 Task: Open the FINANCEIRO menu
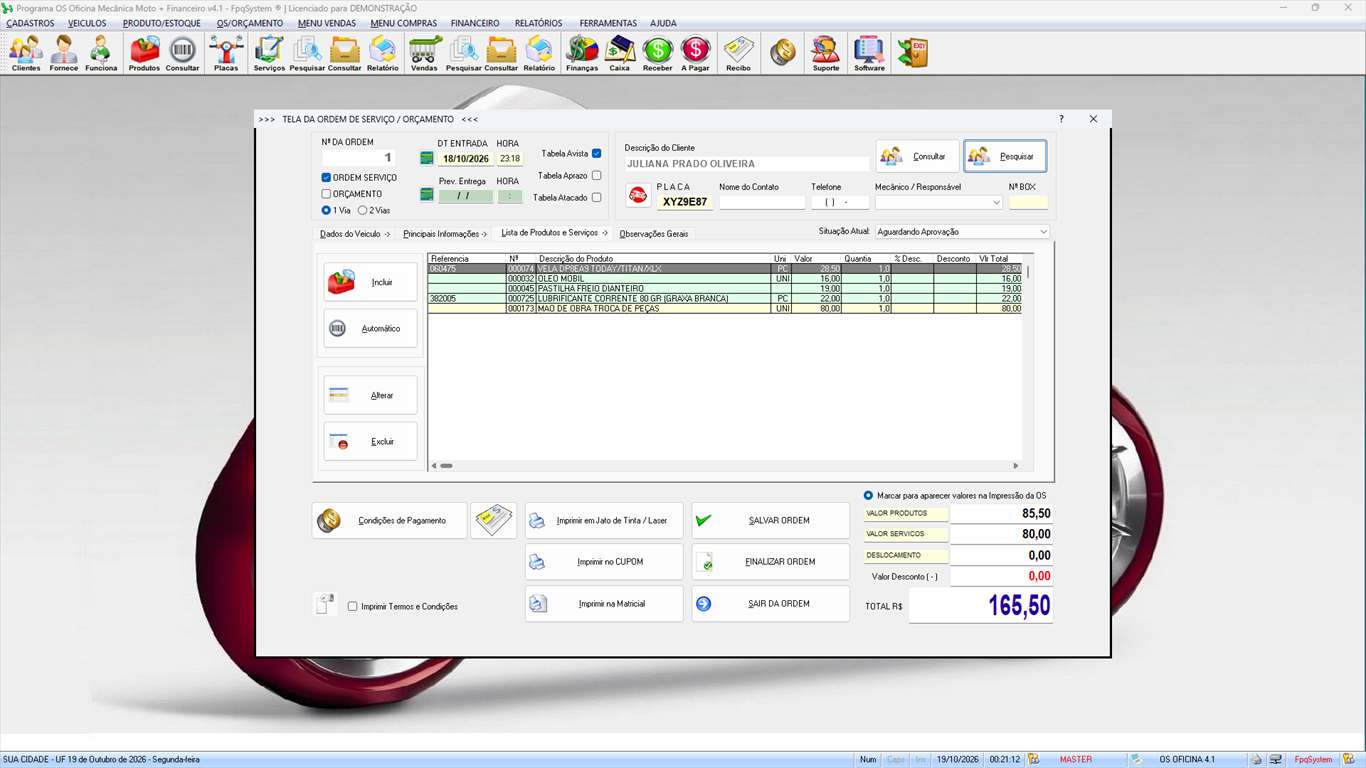click(475, 23)
